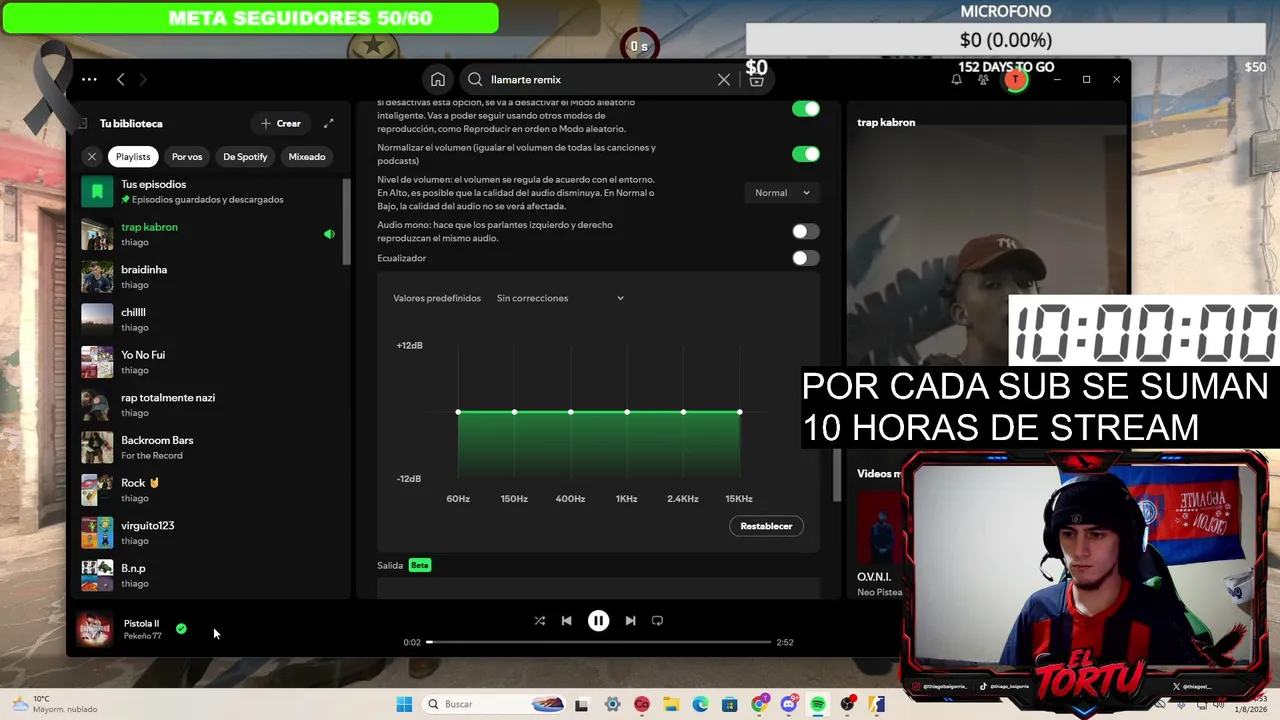1280x720 pixels.
Task: Adjust the 60Hz equalizer point
Action: (x=458, y=412)
